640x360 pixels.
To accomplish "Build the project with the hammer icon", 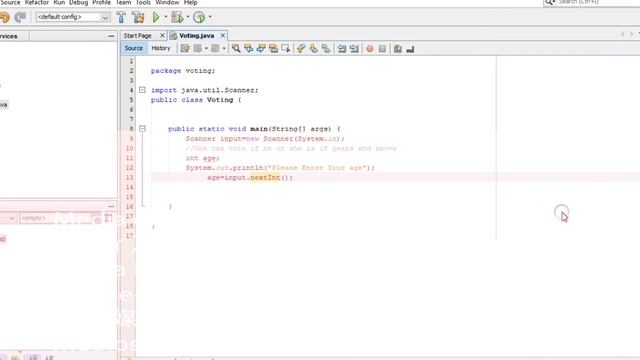I will click(x=121, y=17).
